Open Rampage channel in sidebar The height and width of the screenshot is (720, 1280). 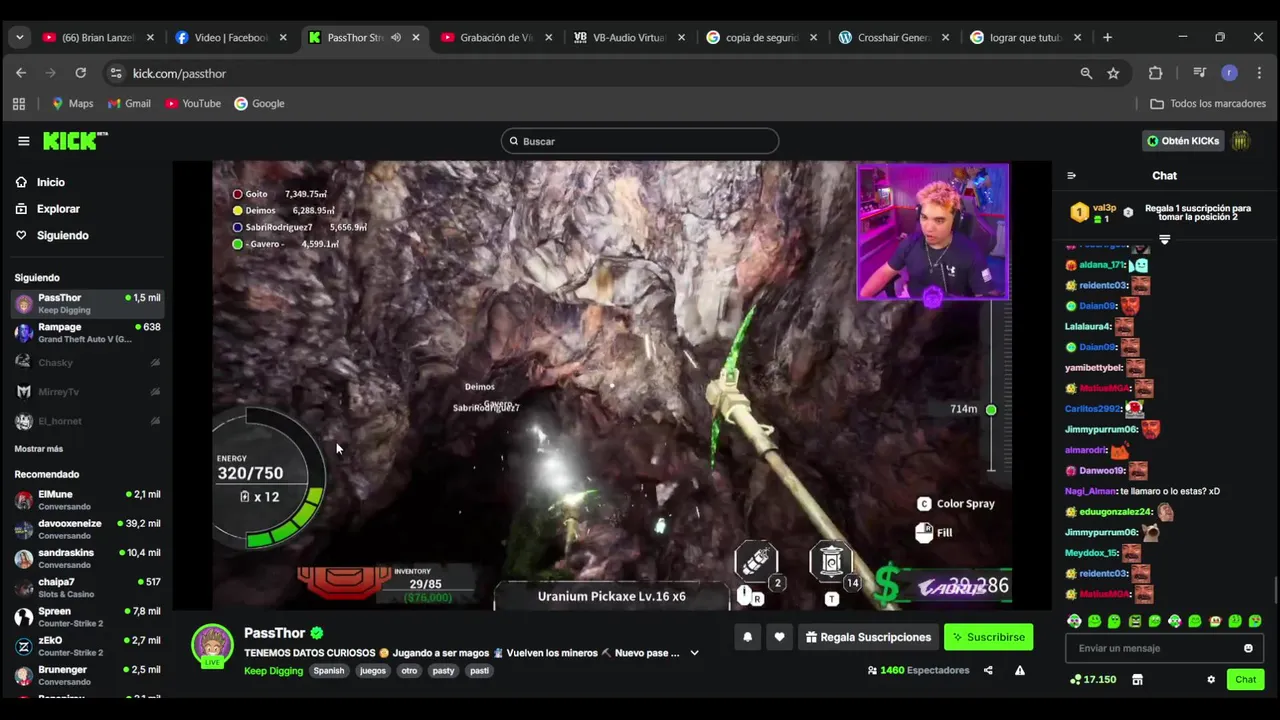click(x=88, y=332)
